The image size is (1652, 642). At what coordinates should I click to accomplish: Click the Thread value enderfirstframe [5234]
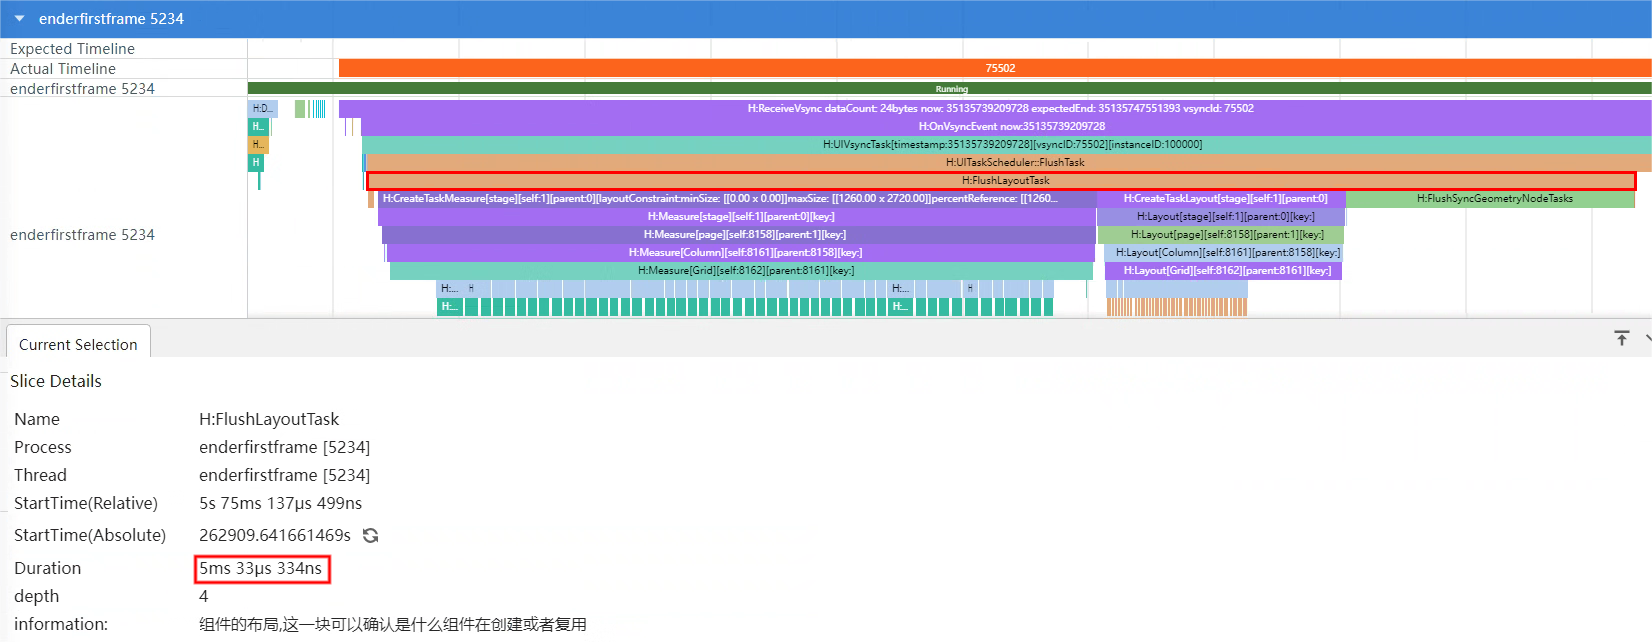click(284, 475)
